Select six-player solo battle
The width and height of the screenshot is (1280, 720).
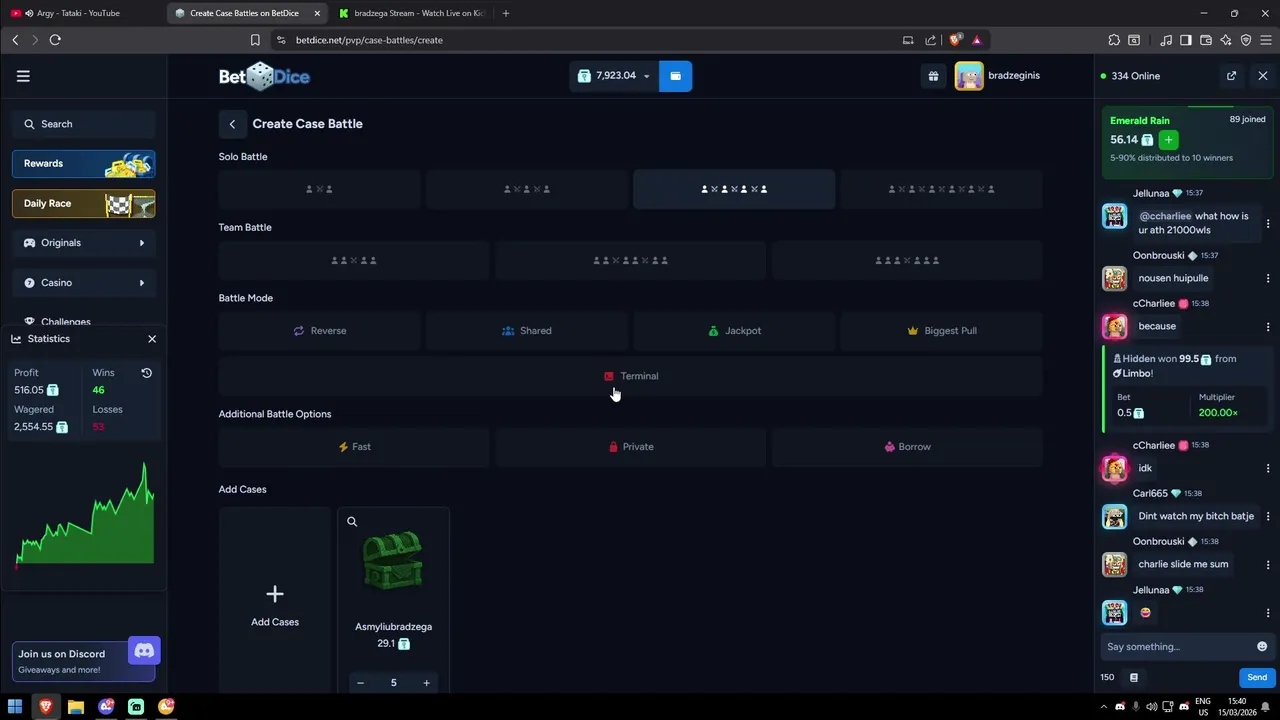tap(941, 189)
